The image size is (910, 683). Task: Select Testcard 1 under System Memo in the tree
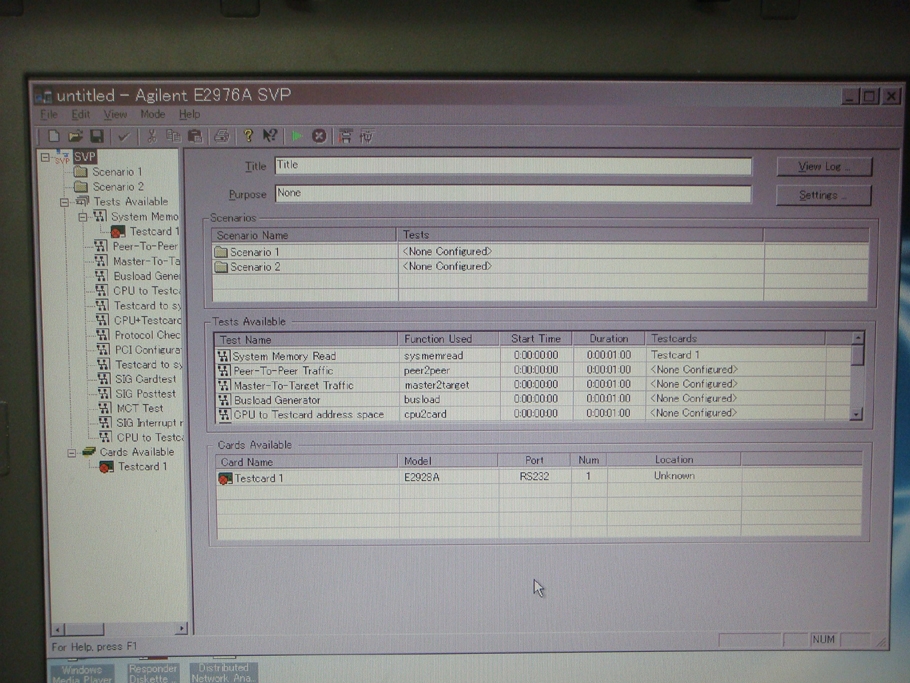[154, 231]
